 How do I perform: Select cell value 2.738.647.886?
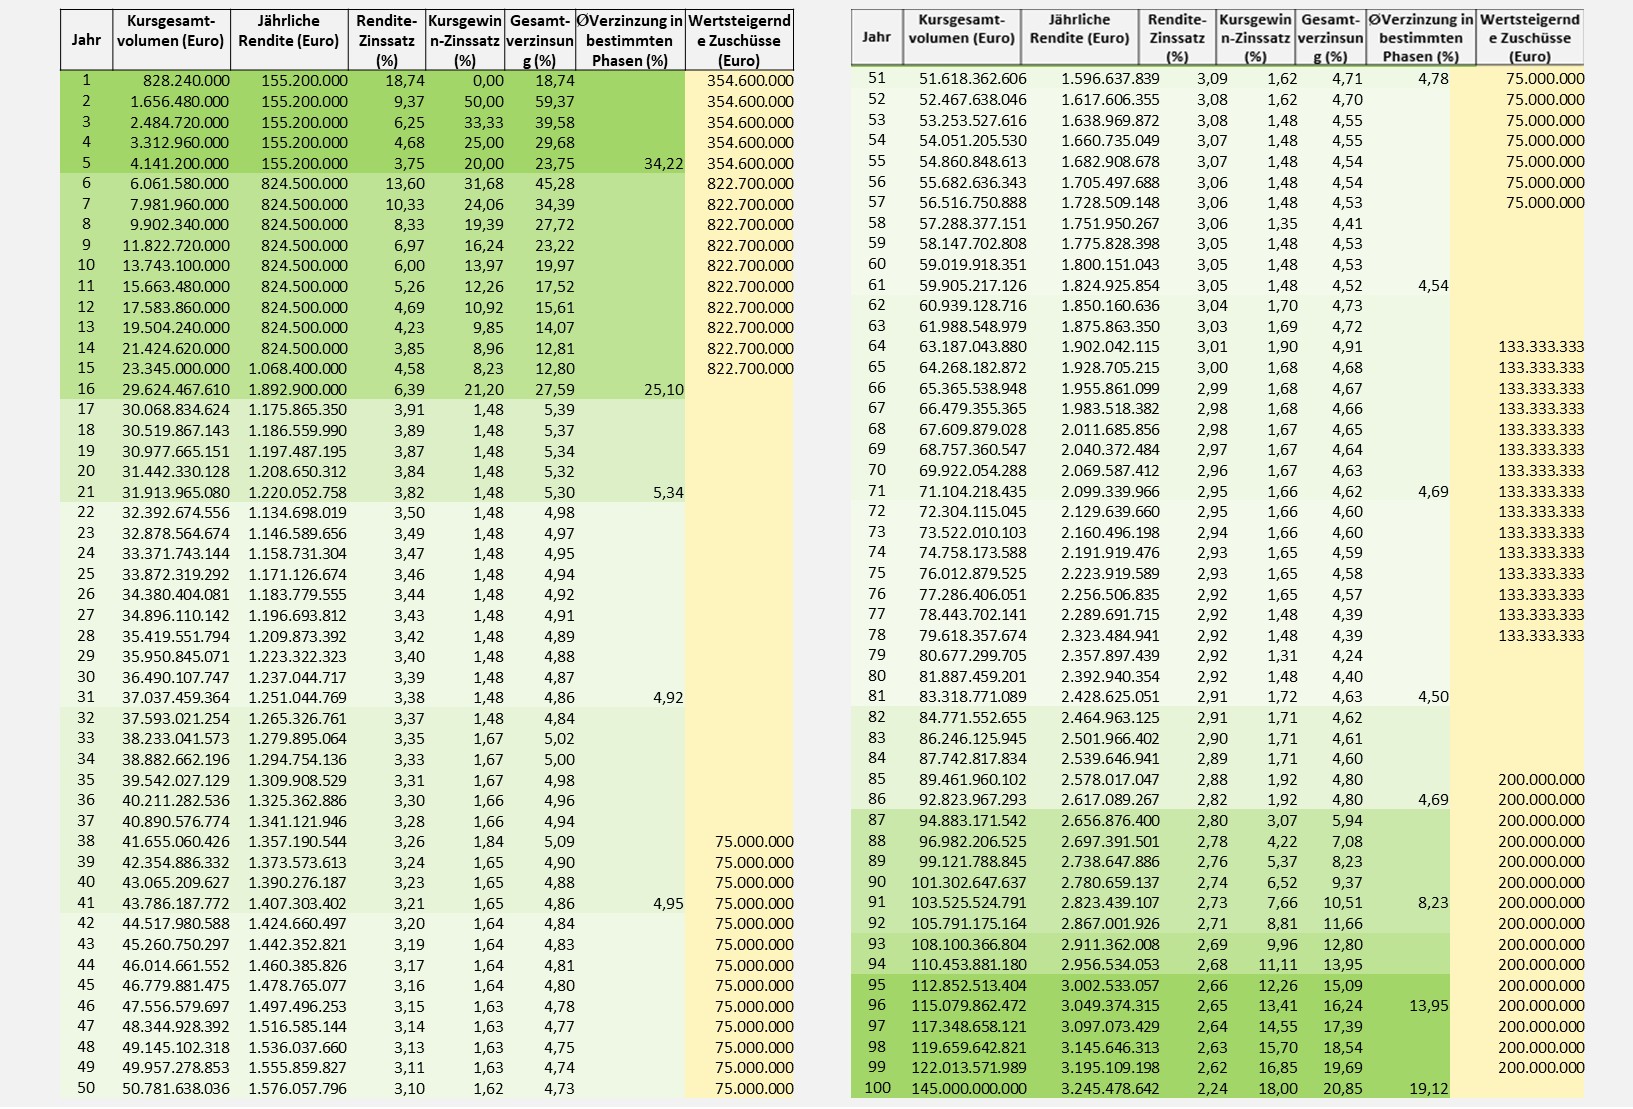pyautogui.click(x=1110, y=862)
